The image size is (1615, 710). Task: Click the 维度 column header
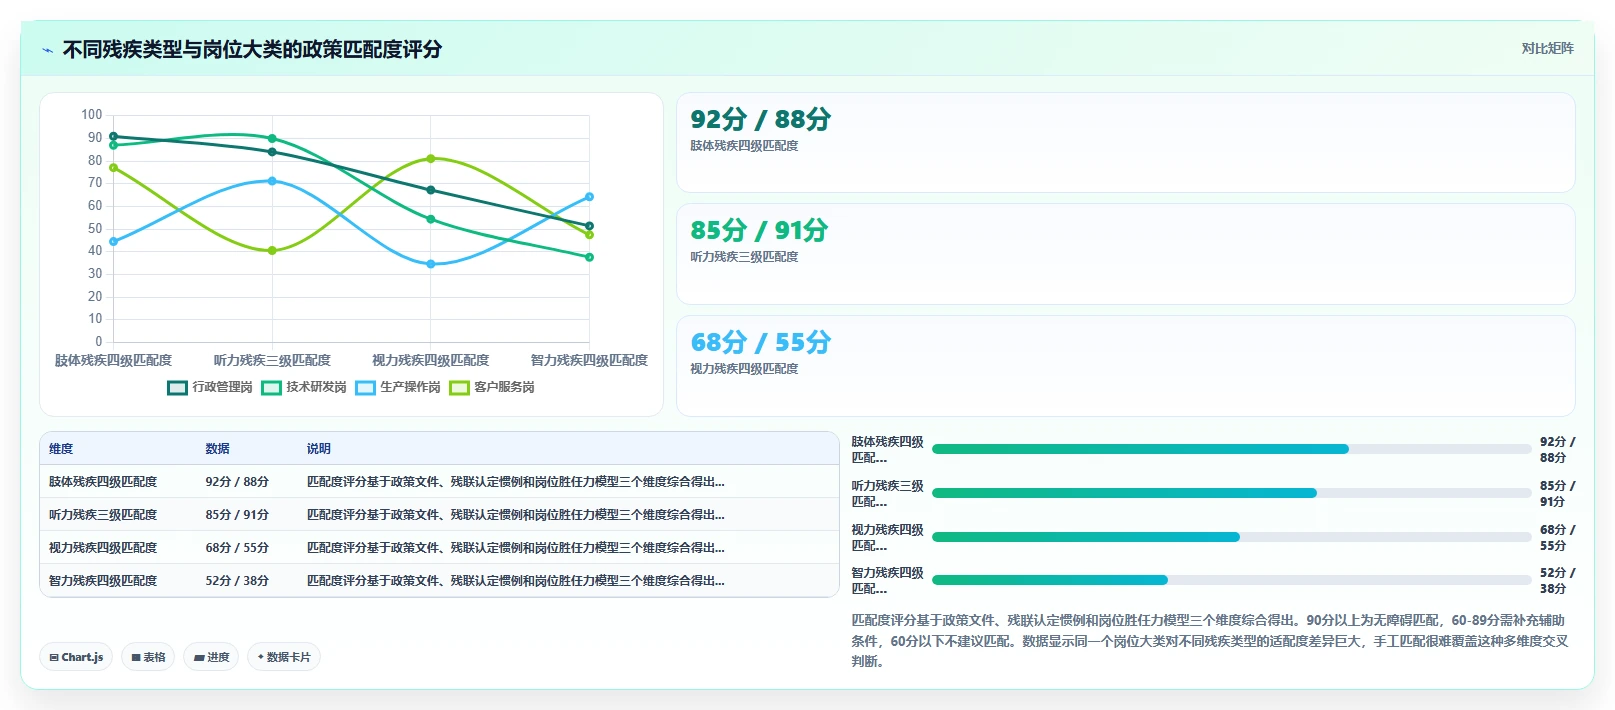pos(61,449)
